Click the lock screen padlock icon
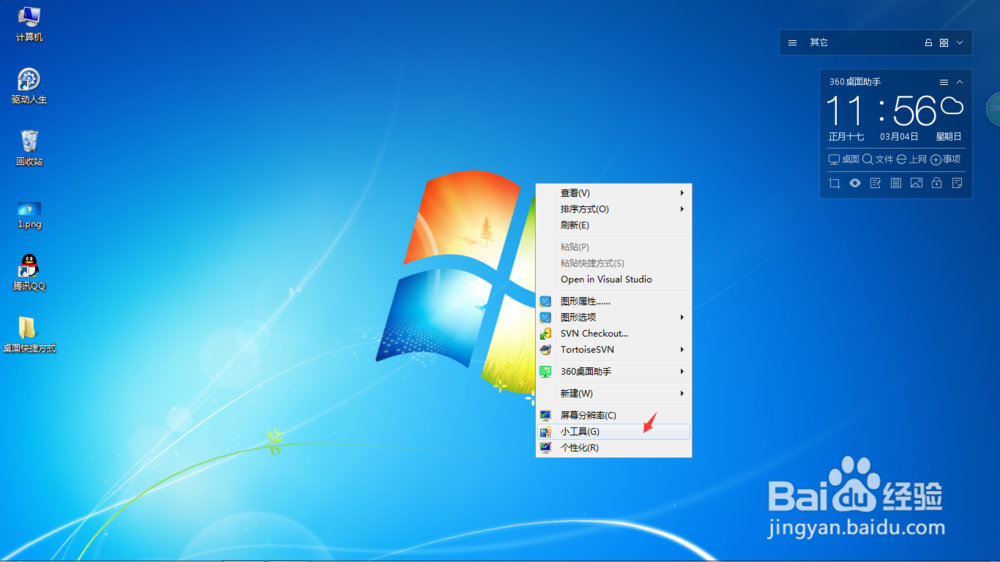The width and height of the screenshot is (1000, 562). click(936, 183)
